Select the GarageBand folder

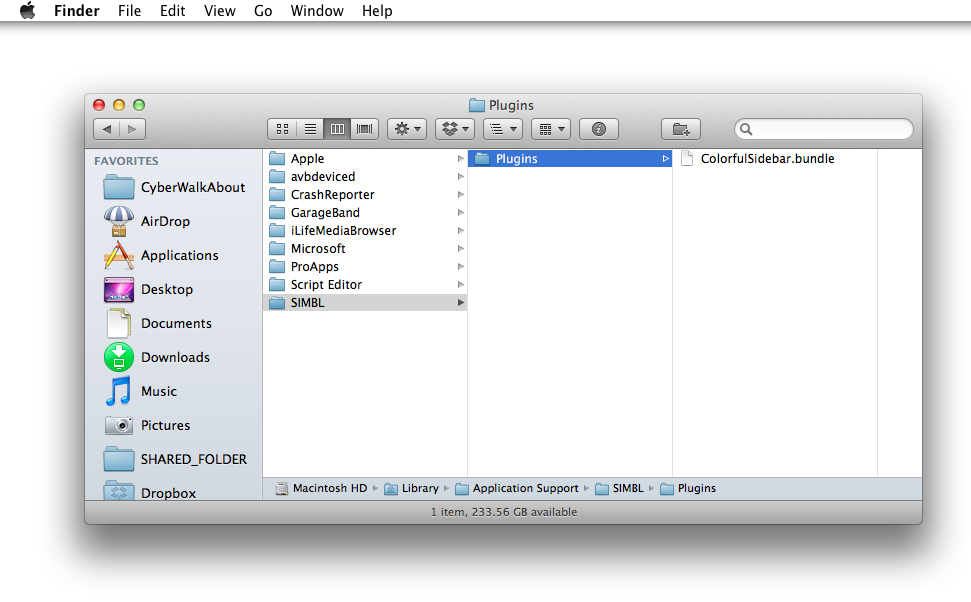point(365,212)
